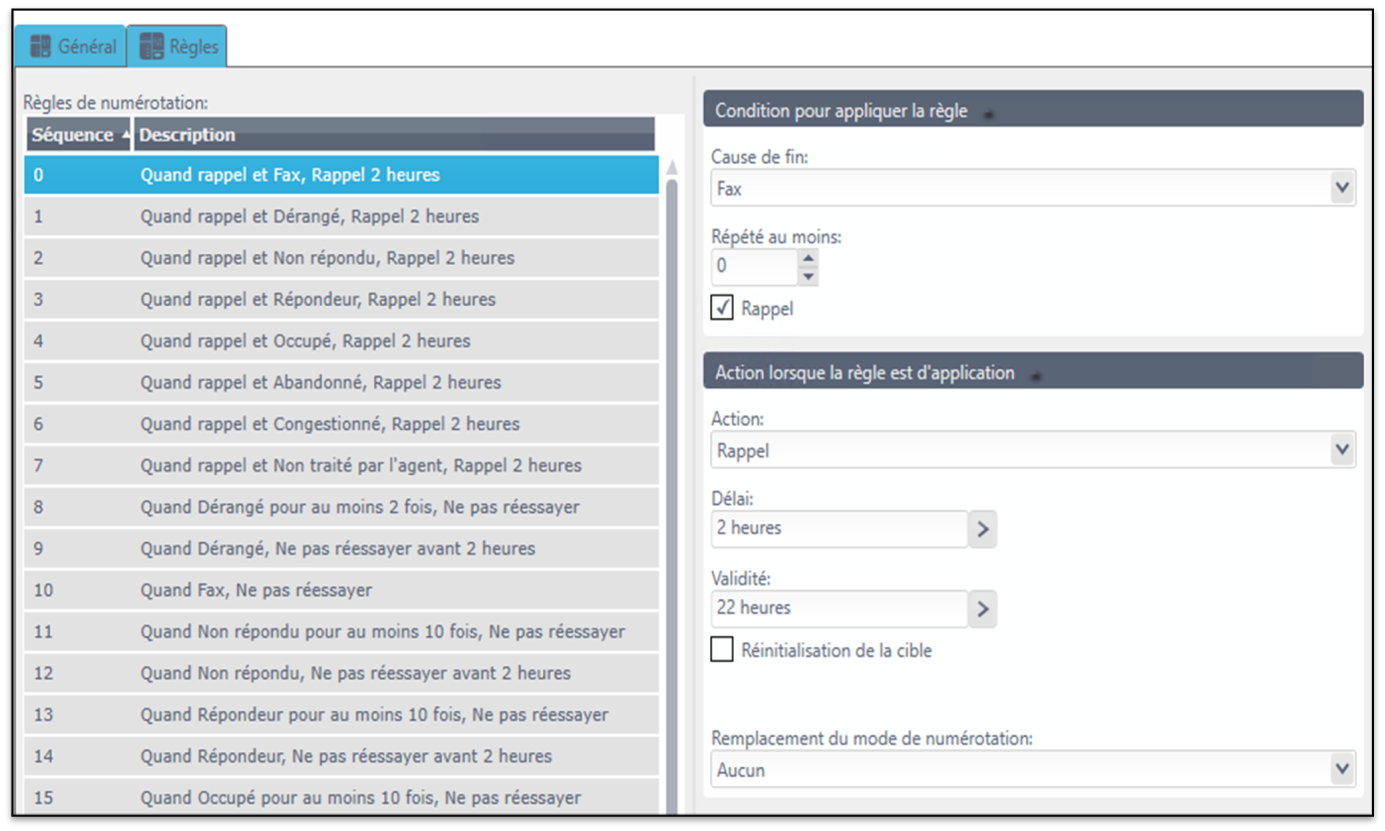This screenshot has width=1385, height=831.
Task: Click the Répété au moins number field
Action: point(755,267)
